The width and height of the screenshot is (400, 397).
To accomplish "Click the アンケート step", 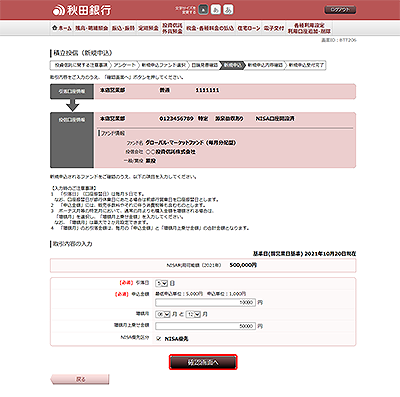I will 125,65.
